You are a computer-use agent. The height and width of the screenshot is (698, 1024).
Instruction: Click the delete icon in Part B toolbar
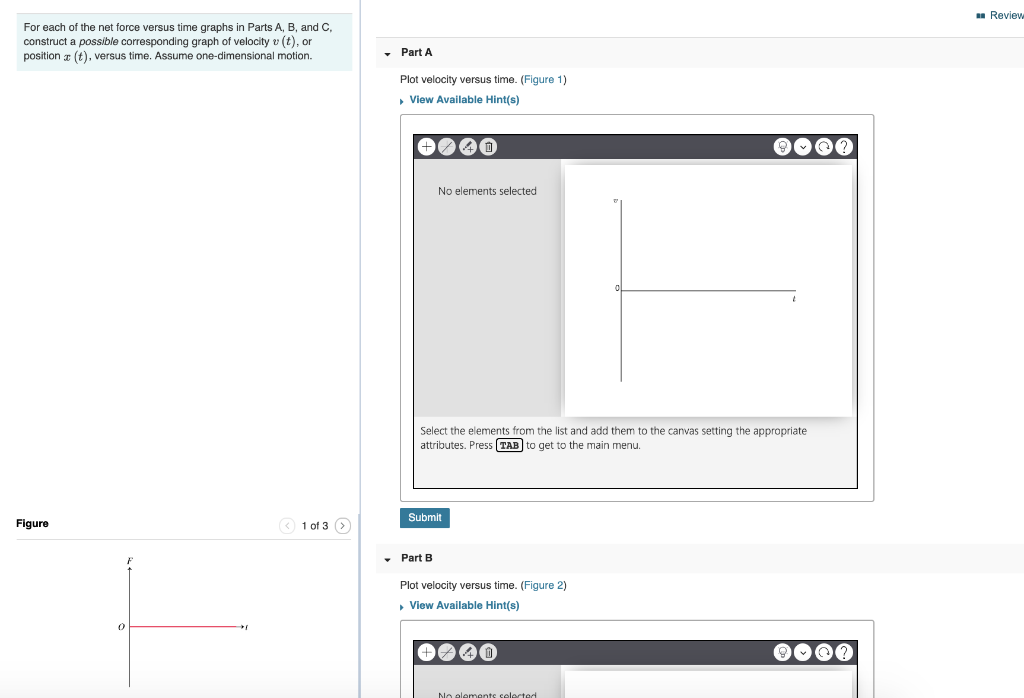(x=488, y=652)
